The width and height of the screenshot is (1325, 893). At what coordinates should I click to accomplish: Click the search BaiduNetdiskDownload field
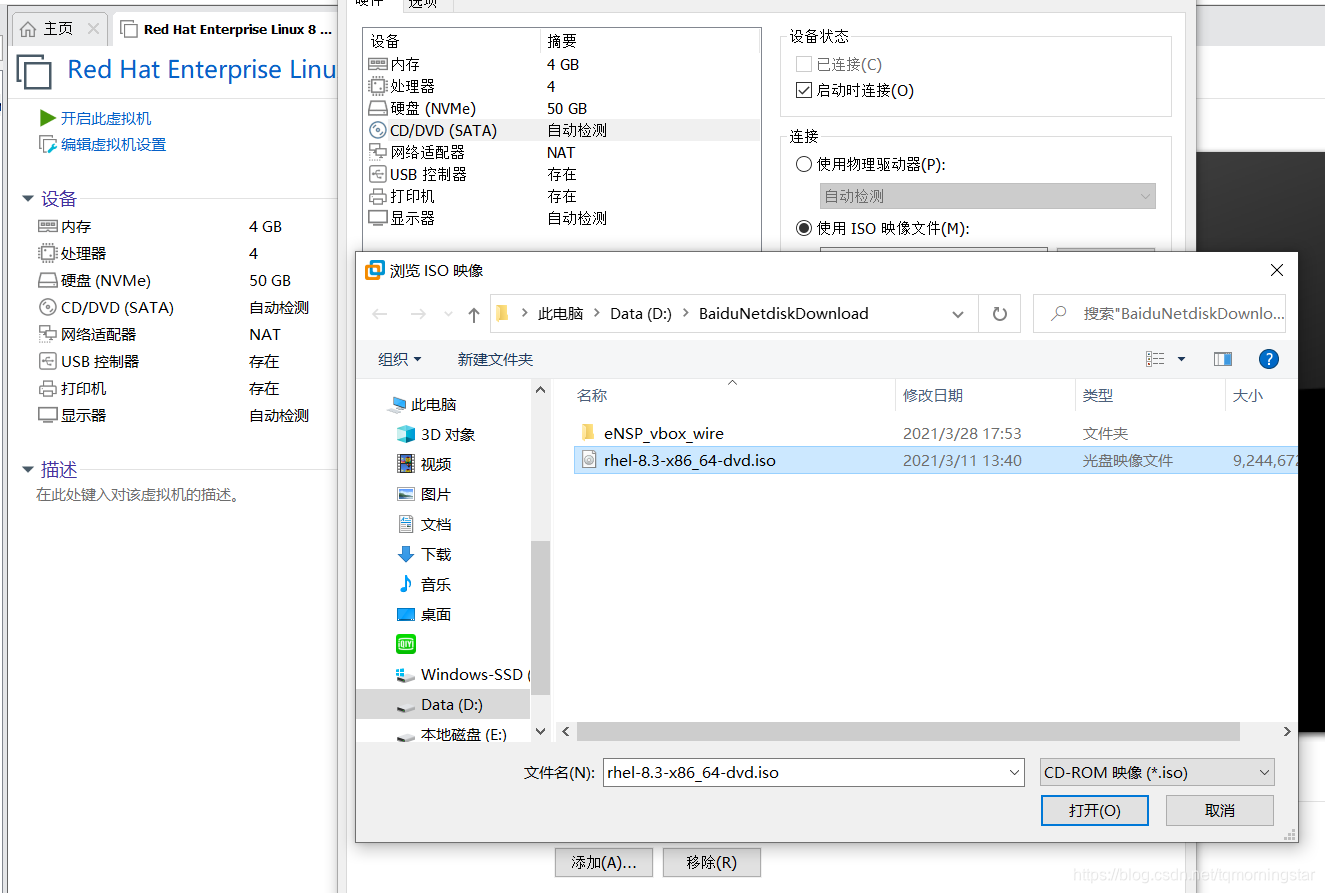(1160, 314)
